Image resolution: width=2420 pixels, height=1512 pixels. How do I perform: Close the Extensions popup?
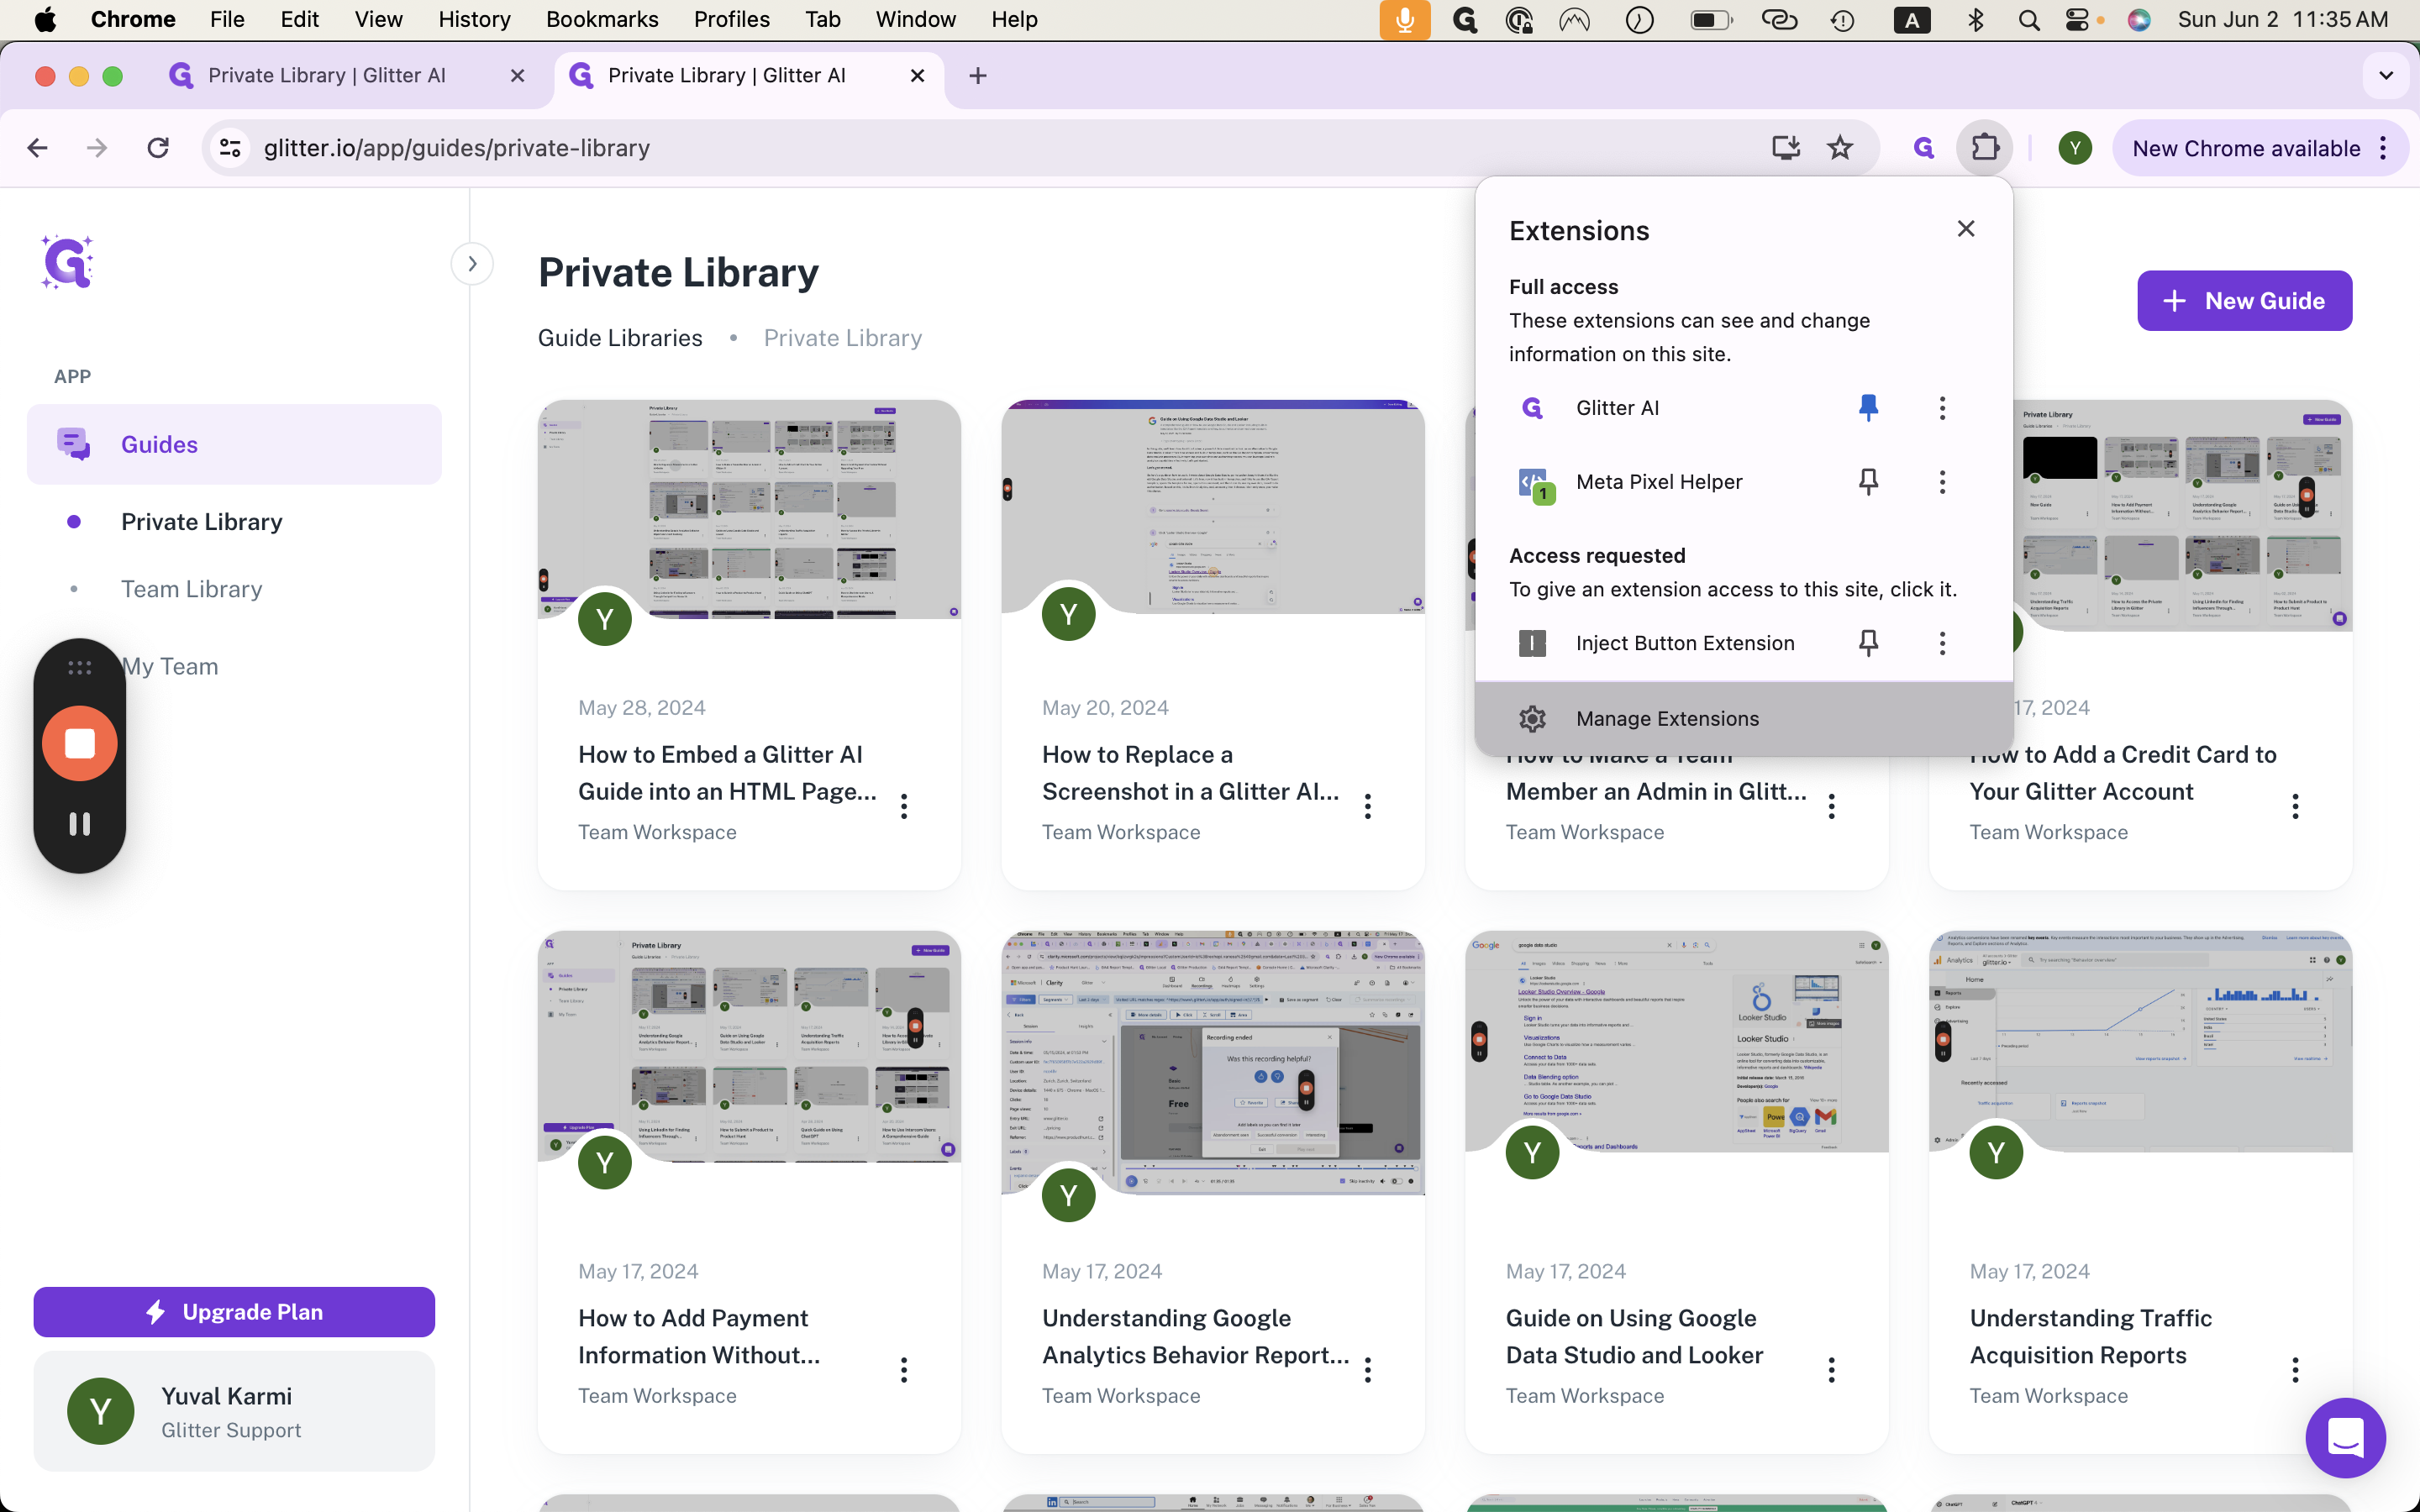[1966, 229]
